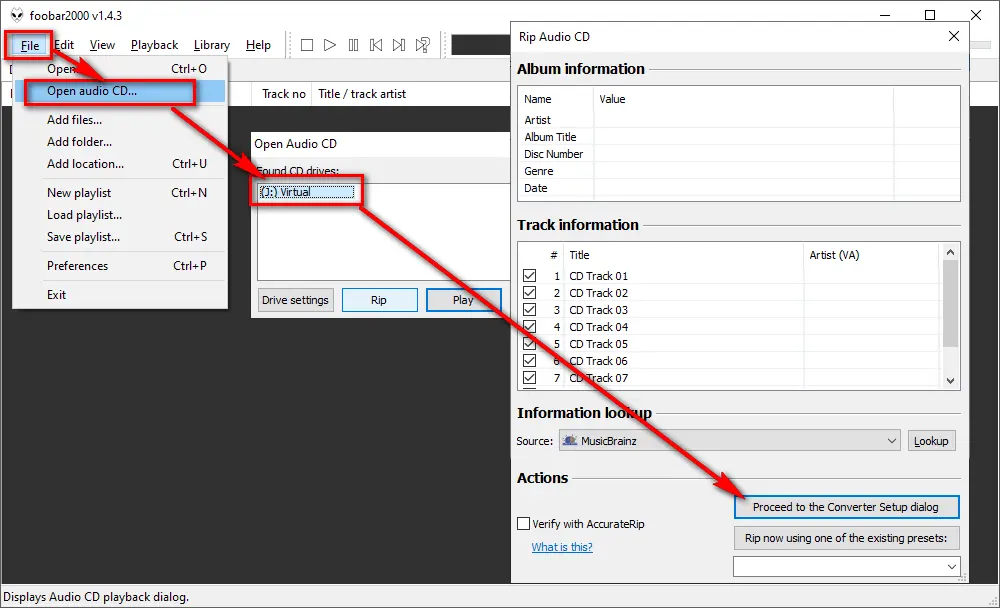Select the (J:) Virtual CD drive
Screen dimensions: 1000x608
point(307,192)
